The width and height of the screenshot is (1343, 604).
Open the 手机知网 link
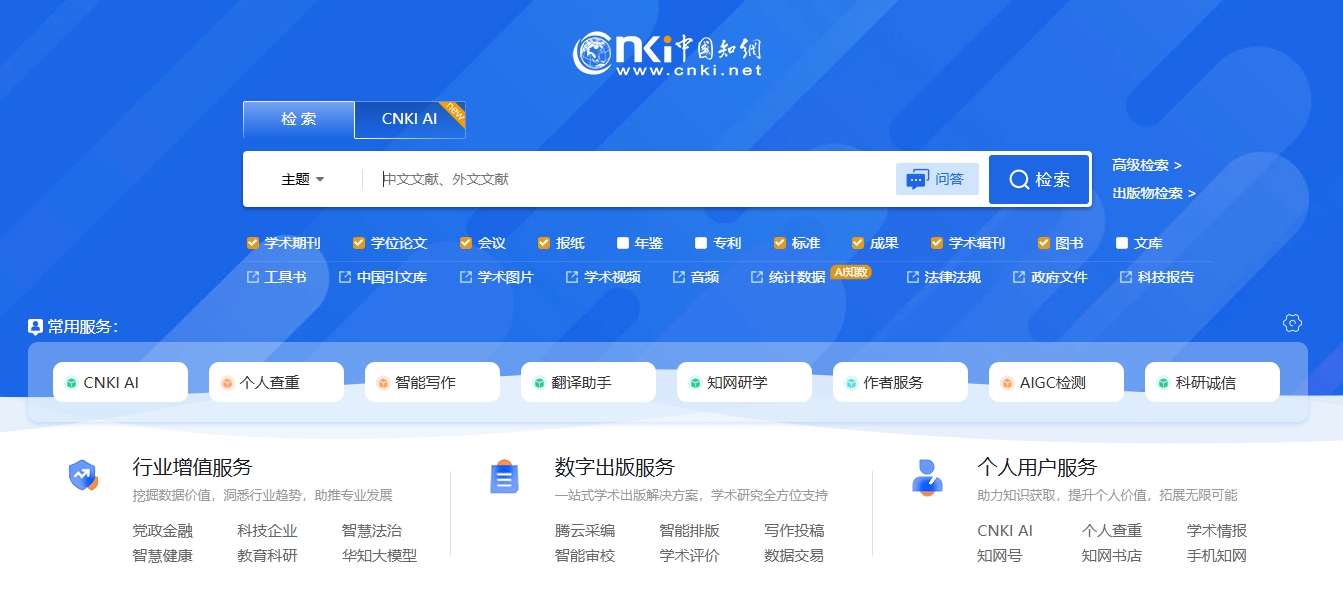pyautogui.click(x=1217, y=556)
